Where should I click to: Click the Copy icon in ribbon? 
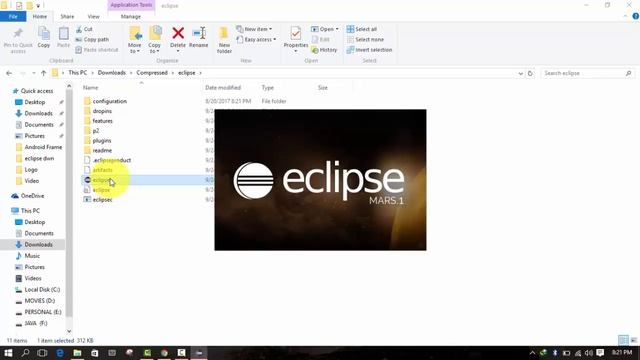[44, 33]
